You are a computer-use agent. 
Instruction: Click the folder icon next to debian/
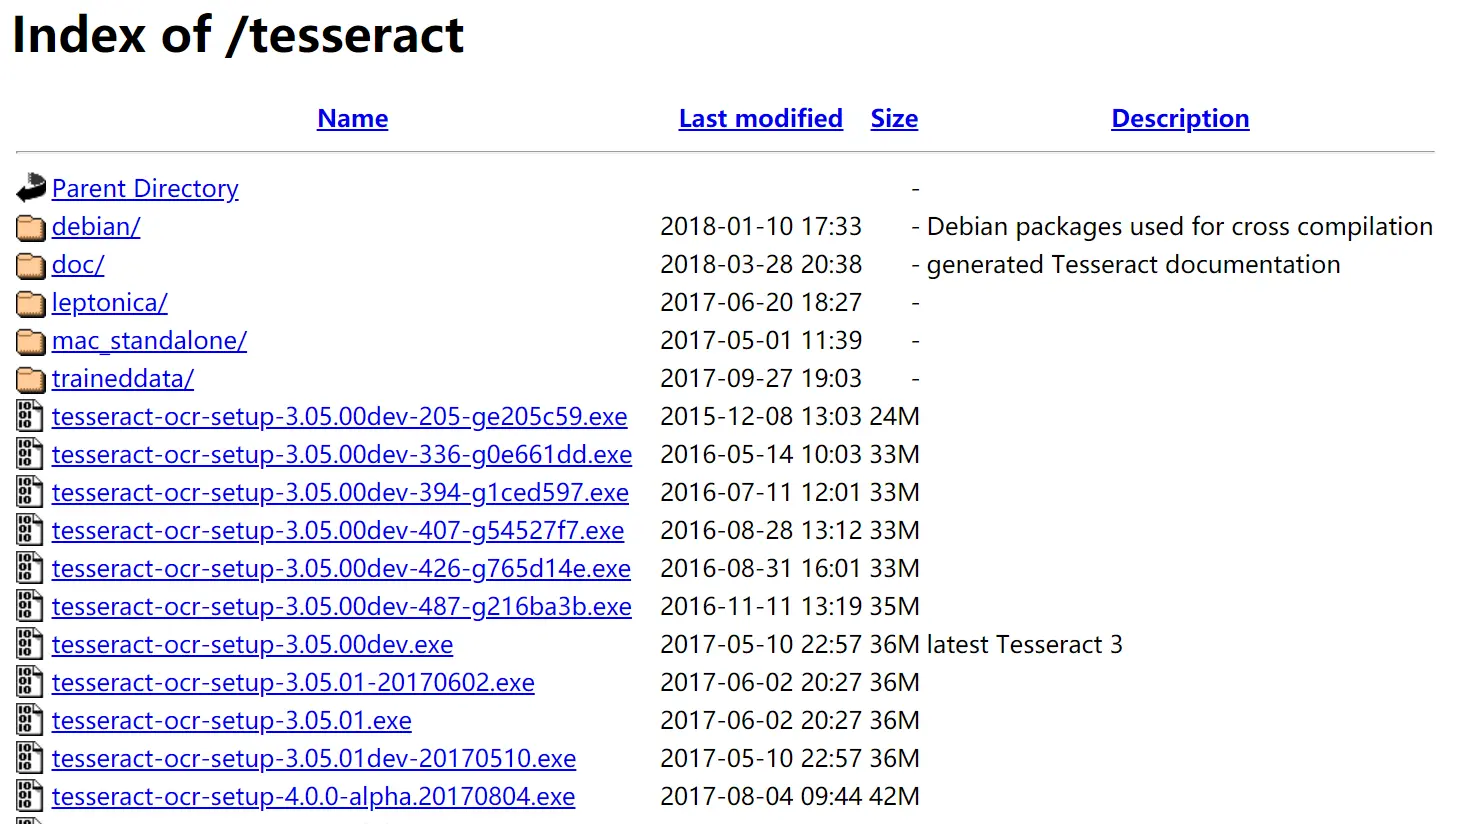coord(31,228)
